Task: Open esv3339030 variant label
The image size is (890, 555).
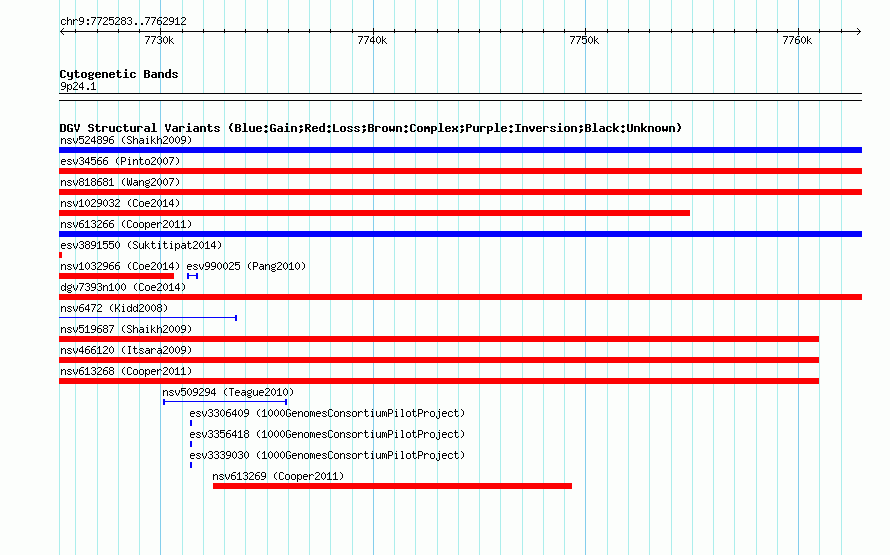Action: [327, 455]
